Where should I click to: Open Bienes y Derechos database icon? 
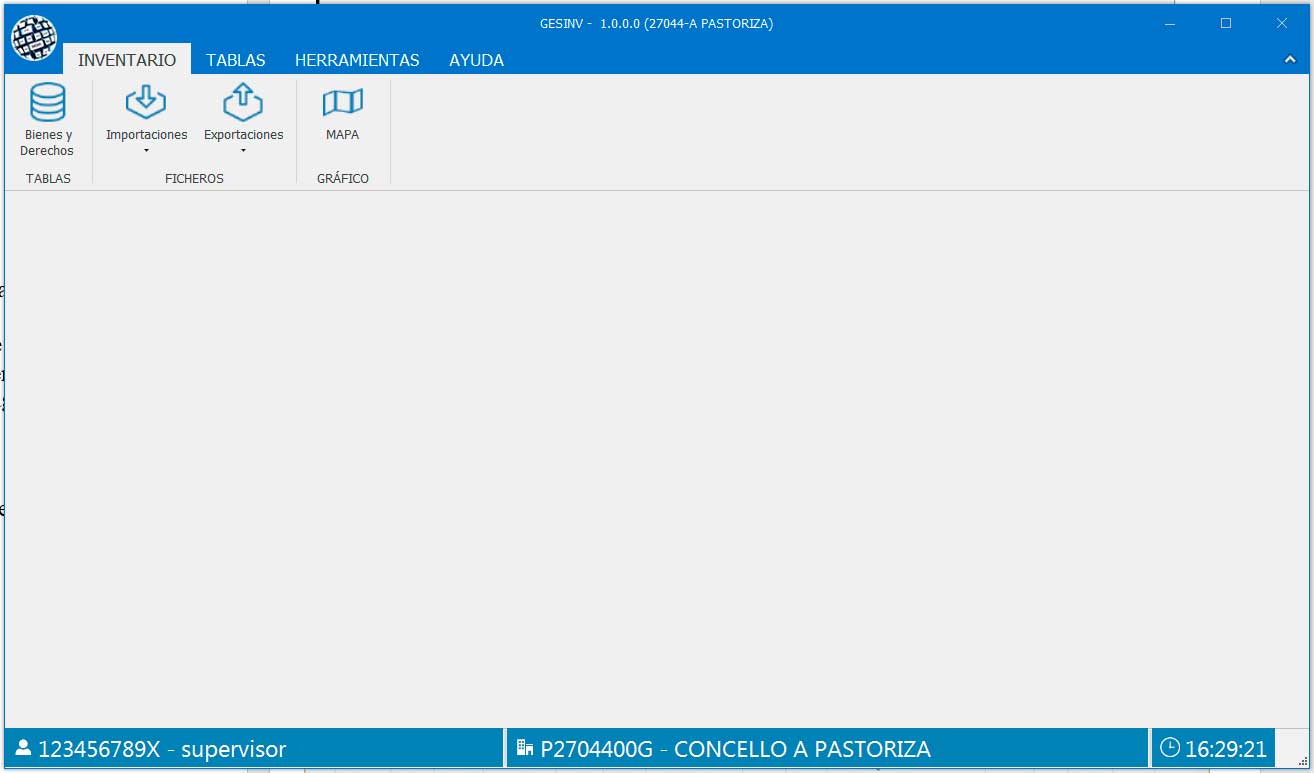click(47, 103)
